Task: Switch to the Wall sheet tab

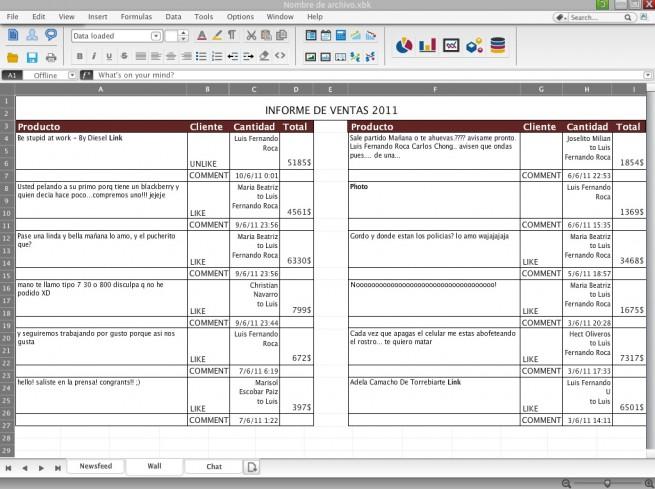Action: coord(153,466)
